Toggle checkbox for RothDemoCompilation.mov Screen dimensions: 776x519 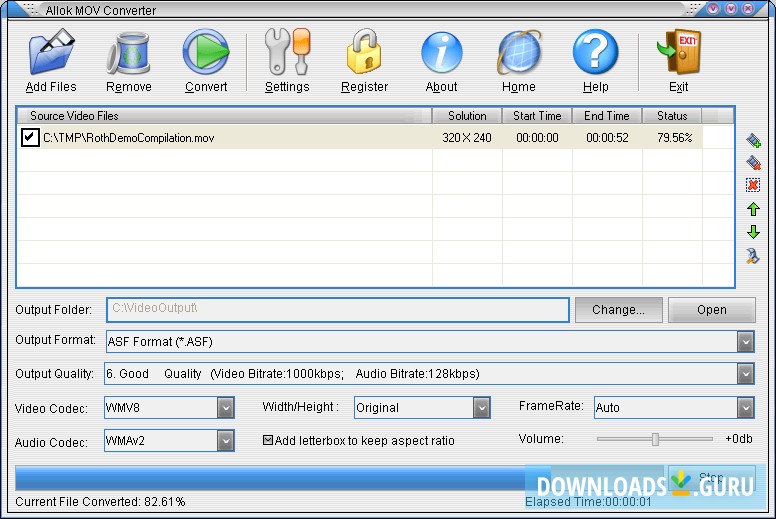point(30,137)
